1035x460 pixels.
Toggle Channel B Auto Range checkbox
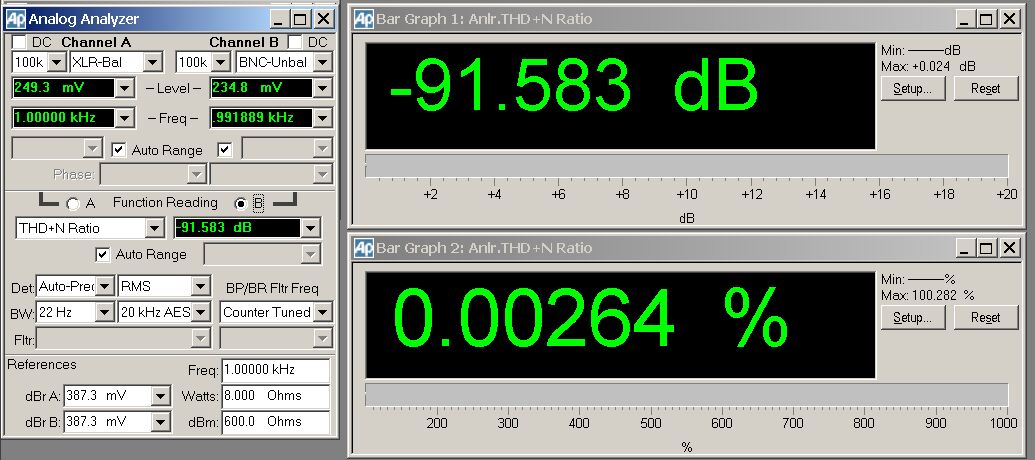click(x=225, y=150)
